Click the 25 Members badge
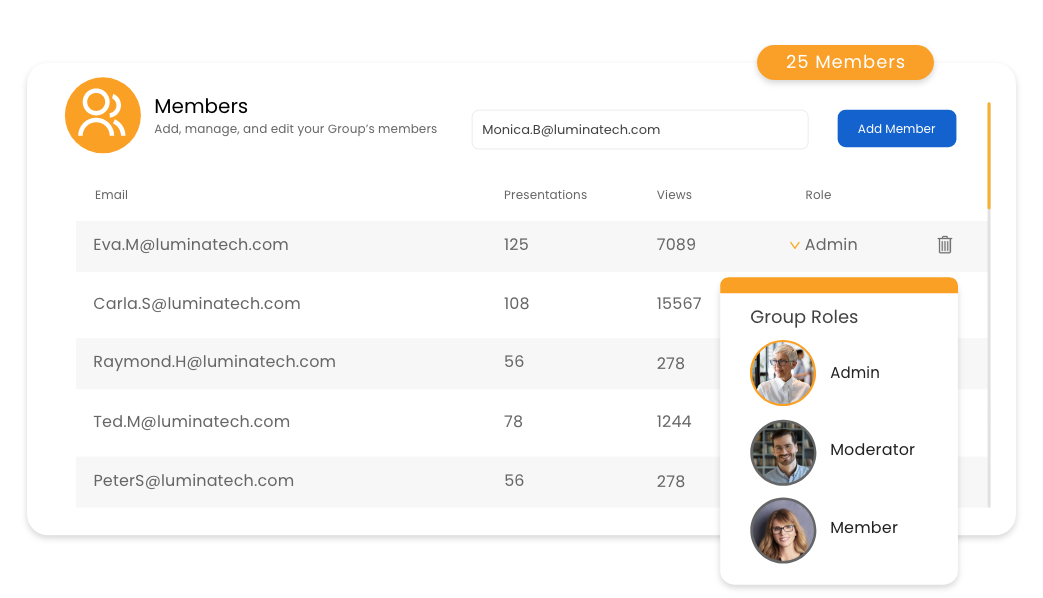The image size is (1043, 598). point(845,63)
